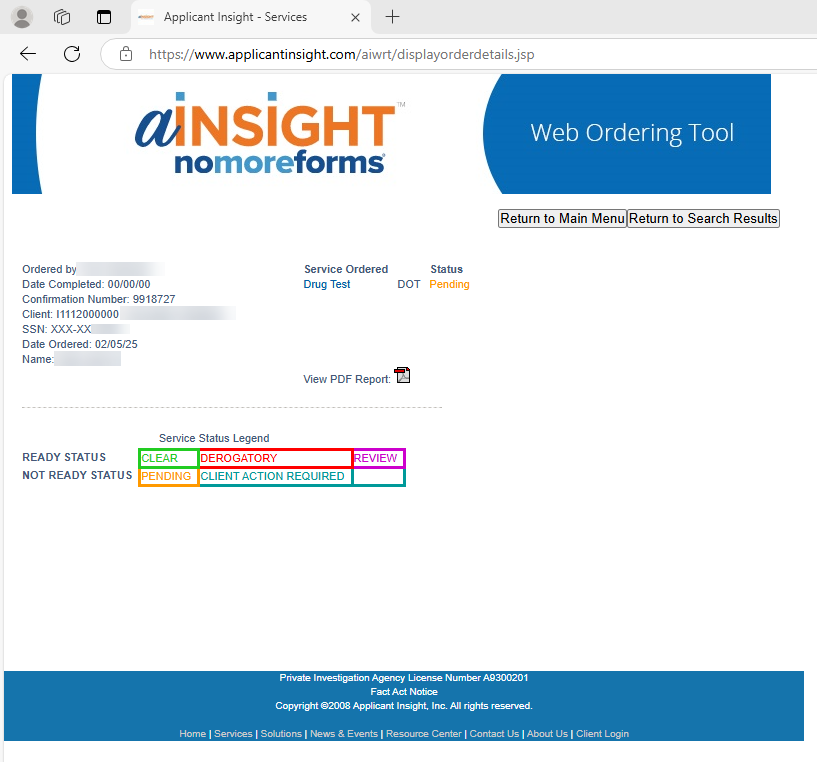View site info via padlock icon
The width and height of the screenshot is (817, 762).
pos(126,54)
